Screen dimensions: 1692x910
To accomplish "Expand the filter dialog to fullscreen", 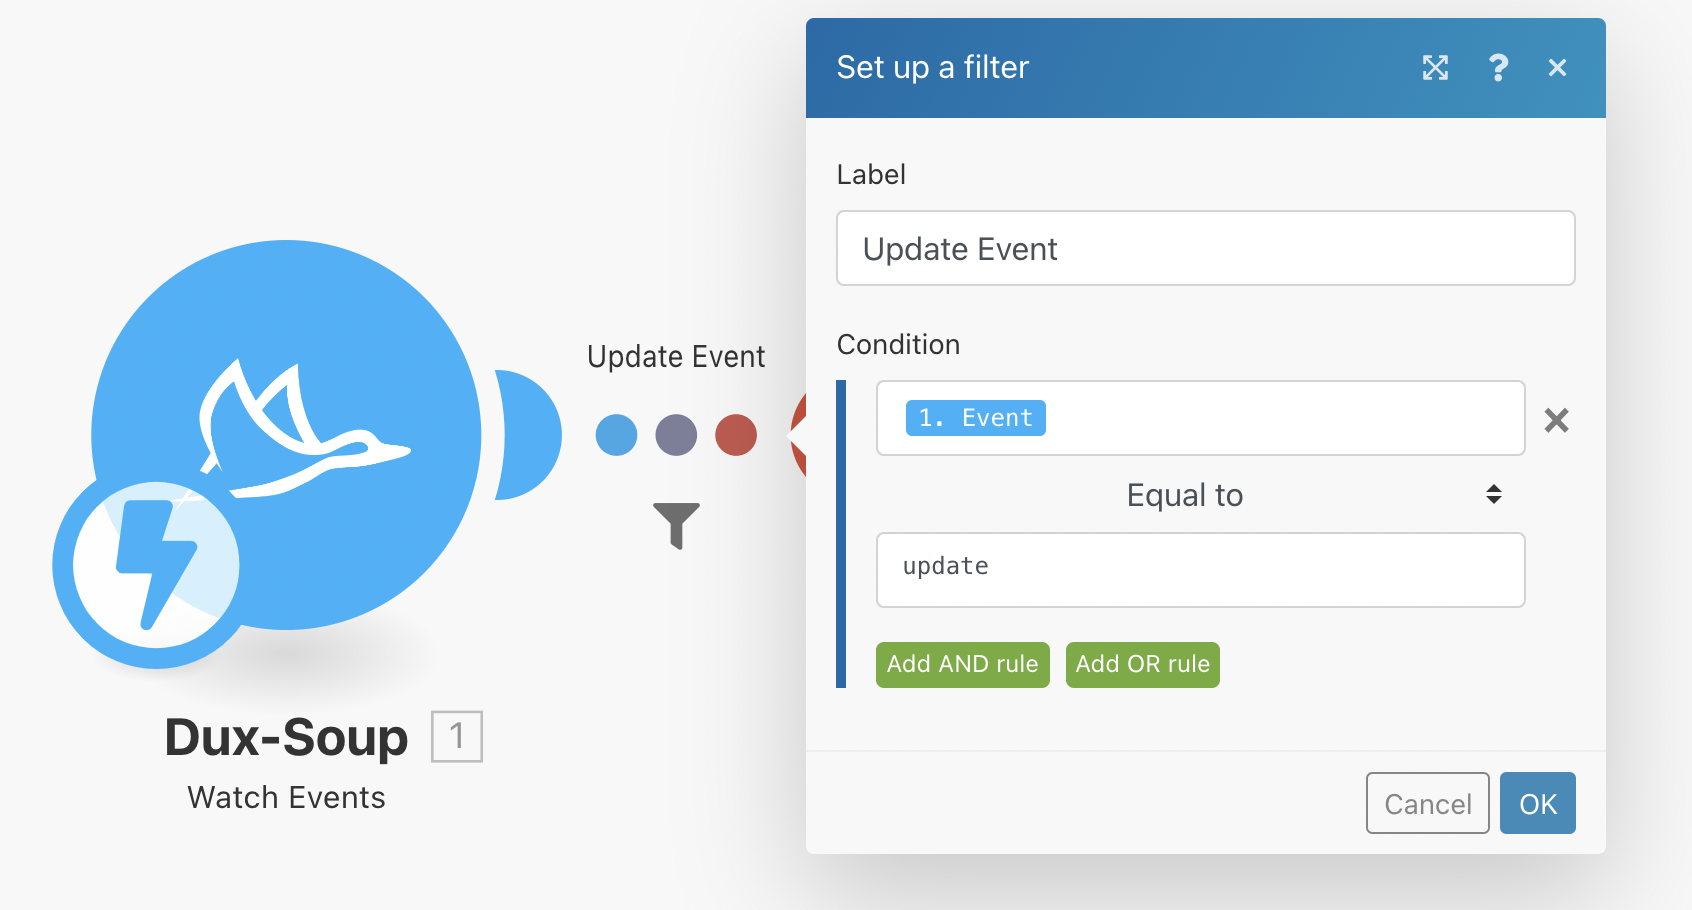I will (x=1435, y=68).
